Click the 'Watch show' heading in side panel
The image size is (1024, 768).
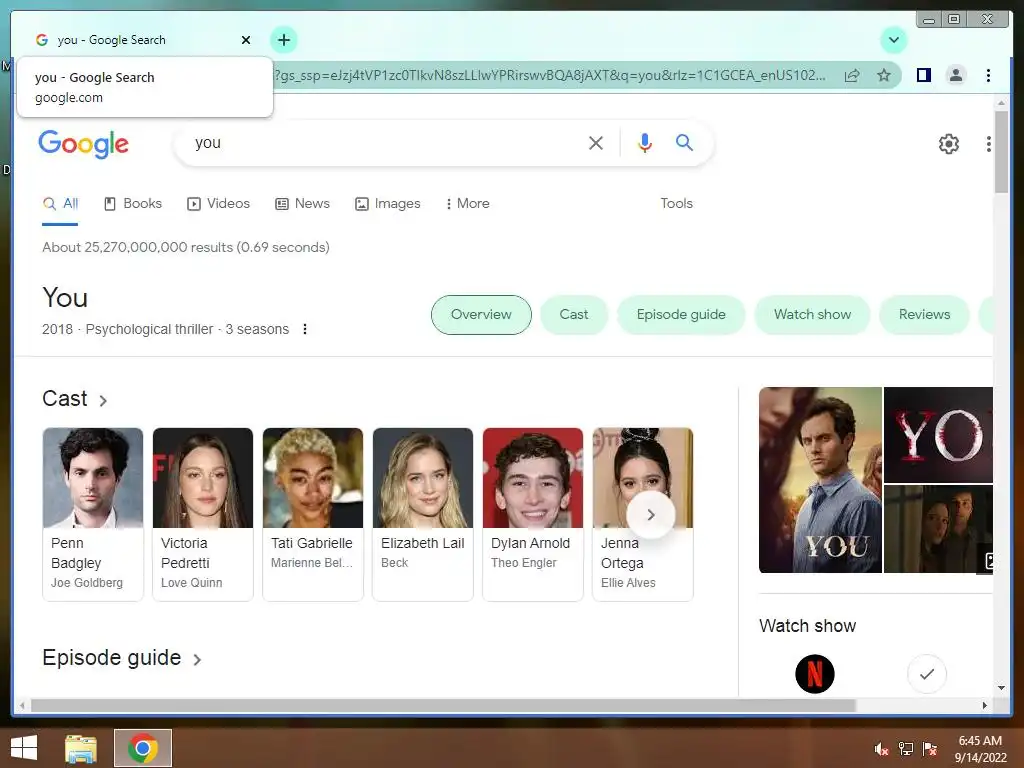807,626
